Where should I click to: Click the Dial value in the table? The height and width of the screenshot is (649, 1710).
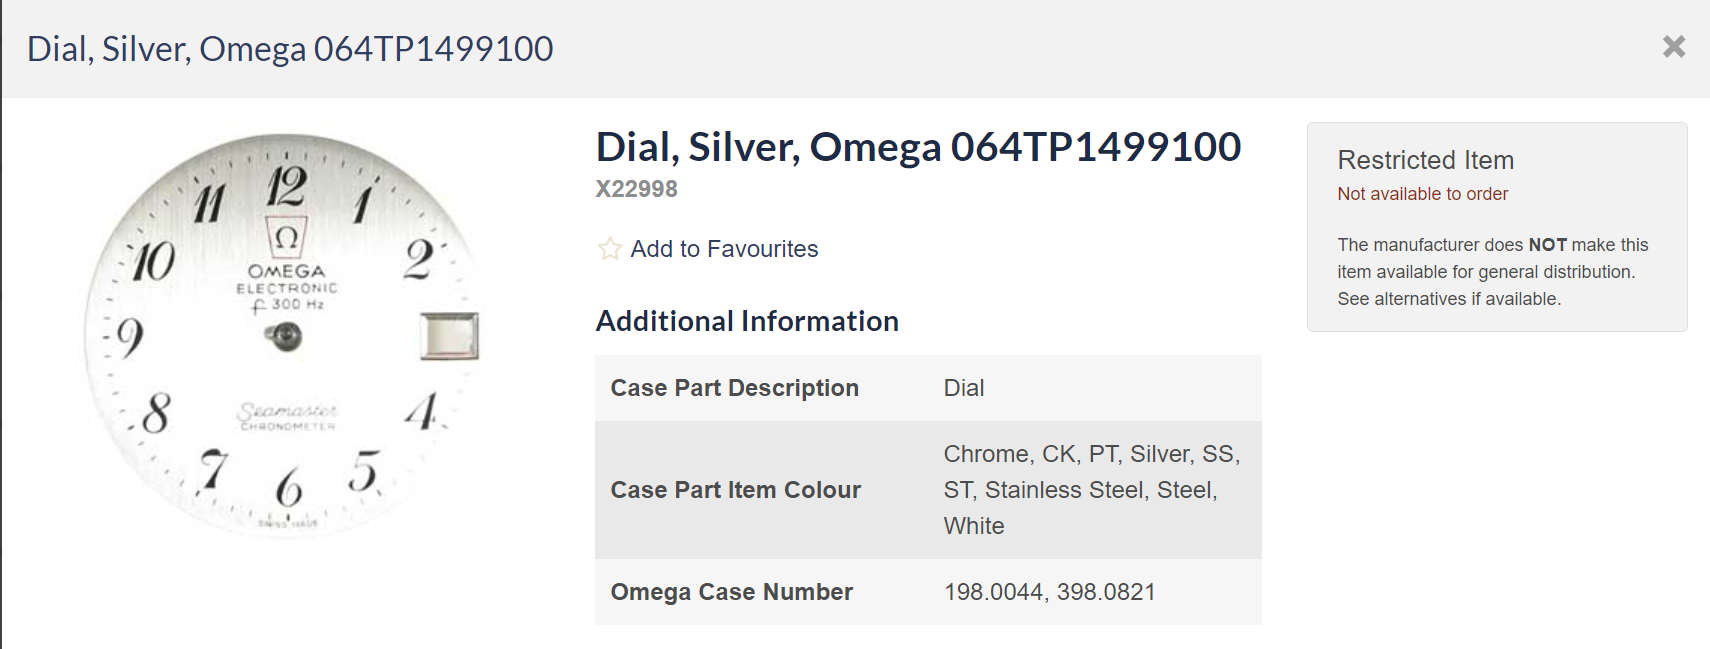click(x=964, y=388)
